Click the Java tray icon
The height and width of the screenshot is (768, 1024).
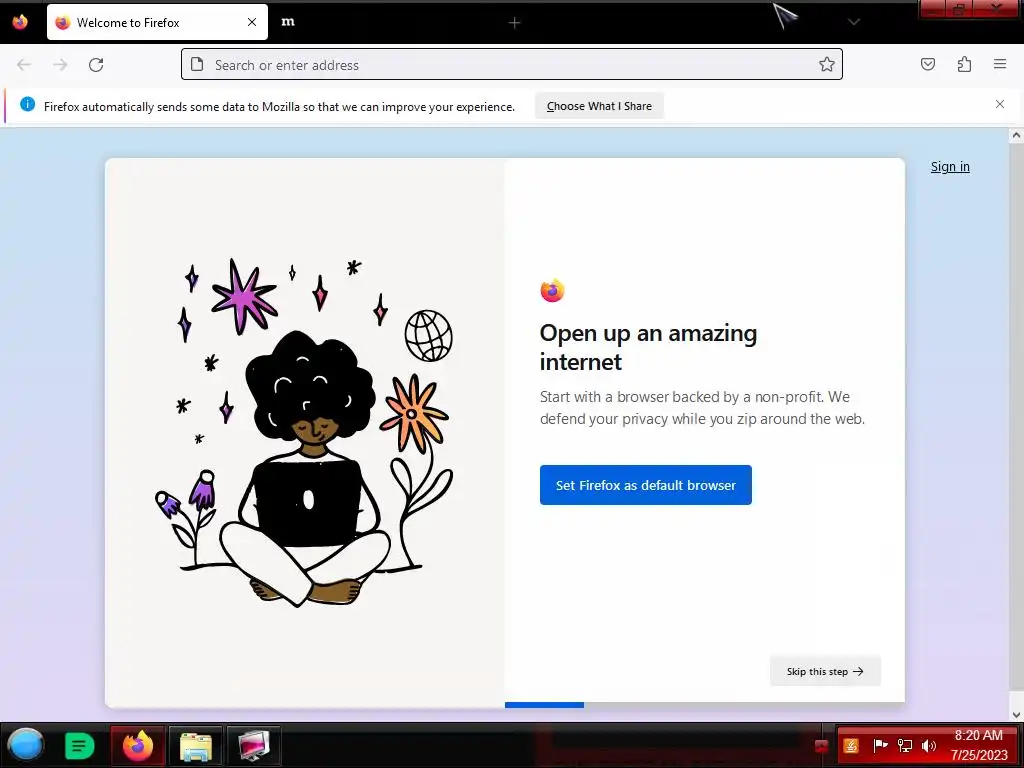click(851, 746)
